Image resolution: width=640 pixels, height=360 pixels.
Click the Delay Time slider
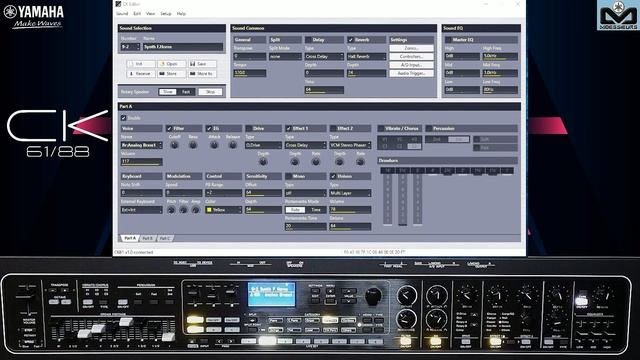324,90
